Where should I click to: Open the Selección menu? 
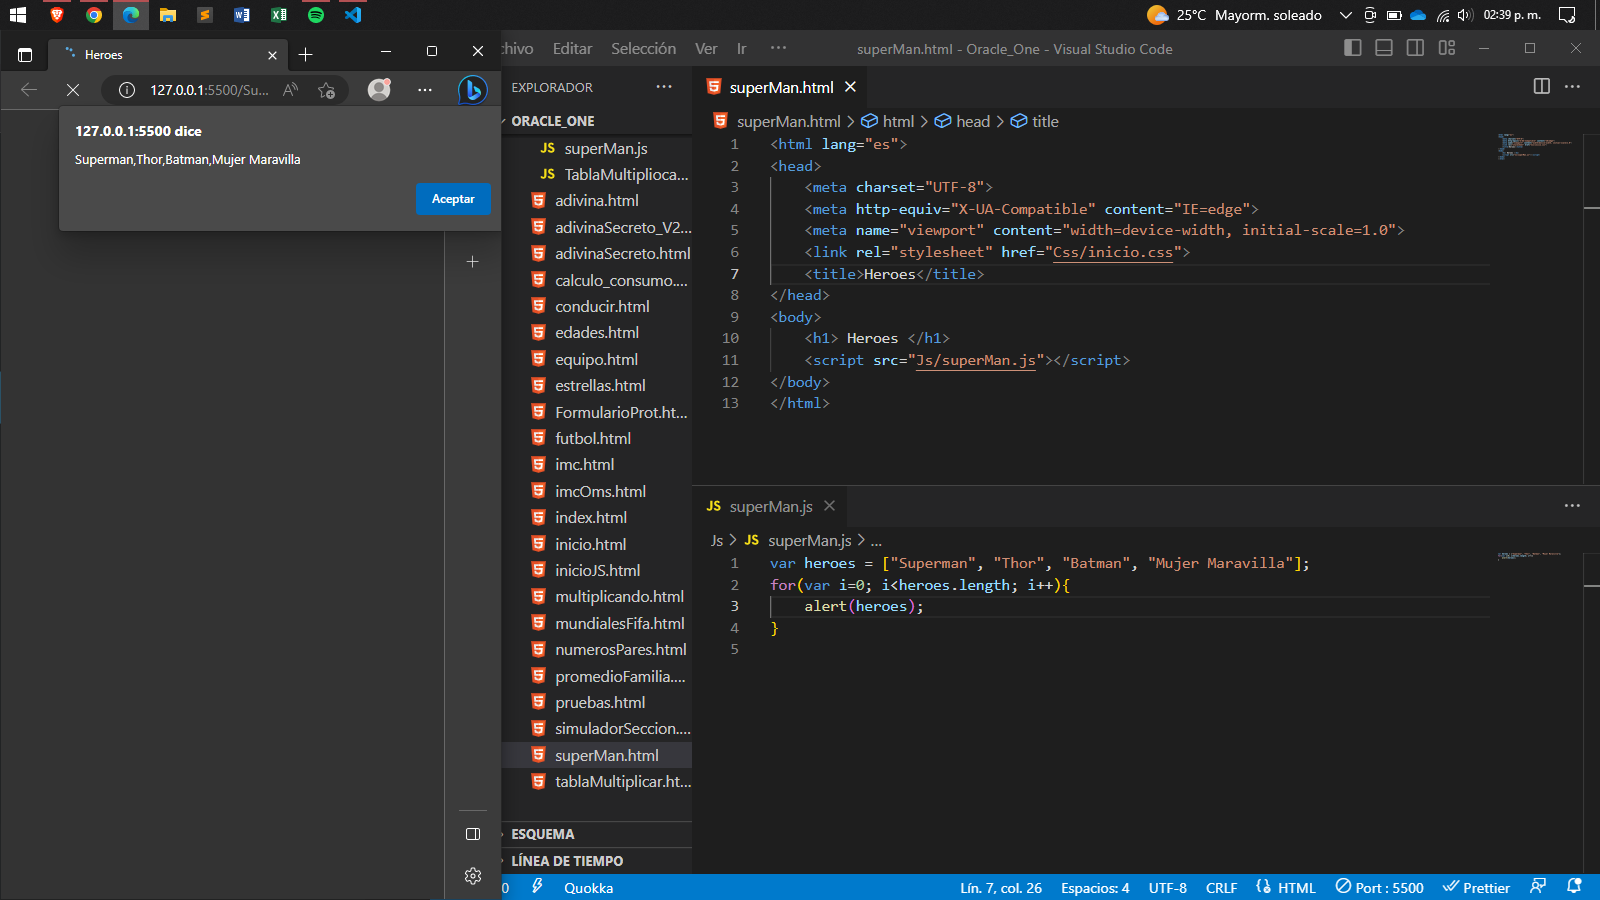643,48
